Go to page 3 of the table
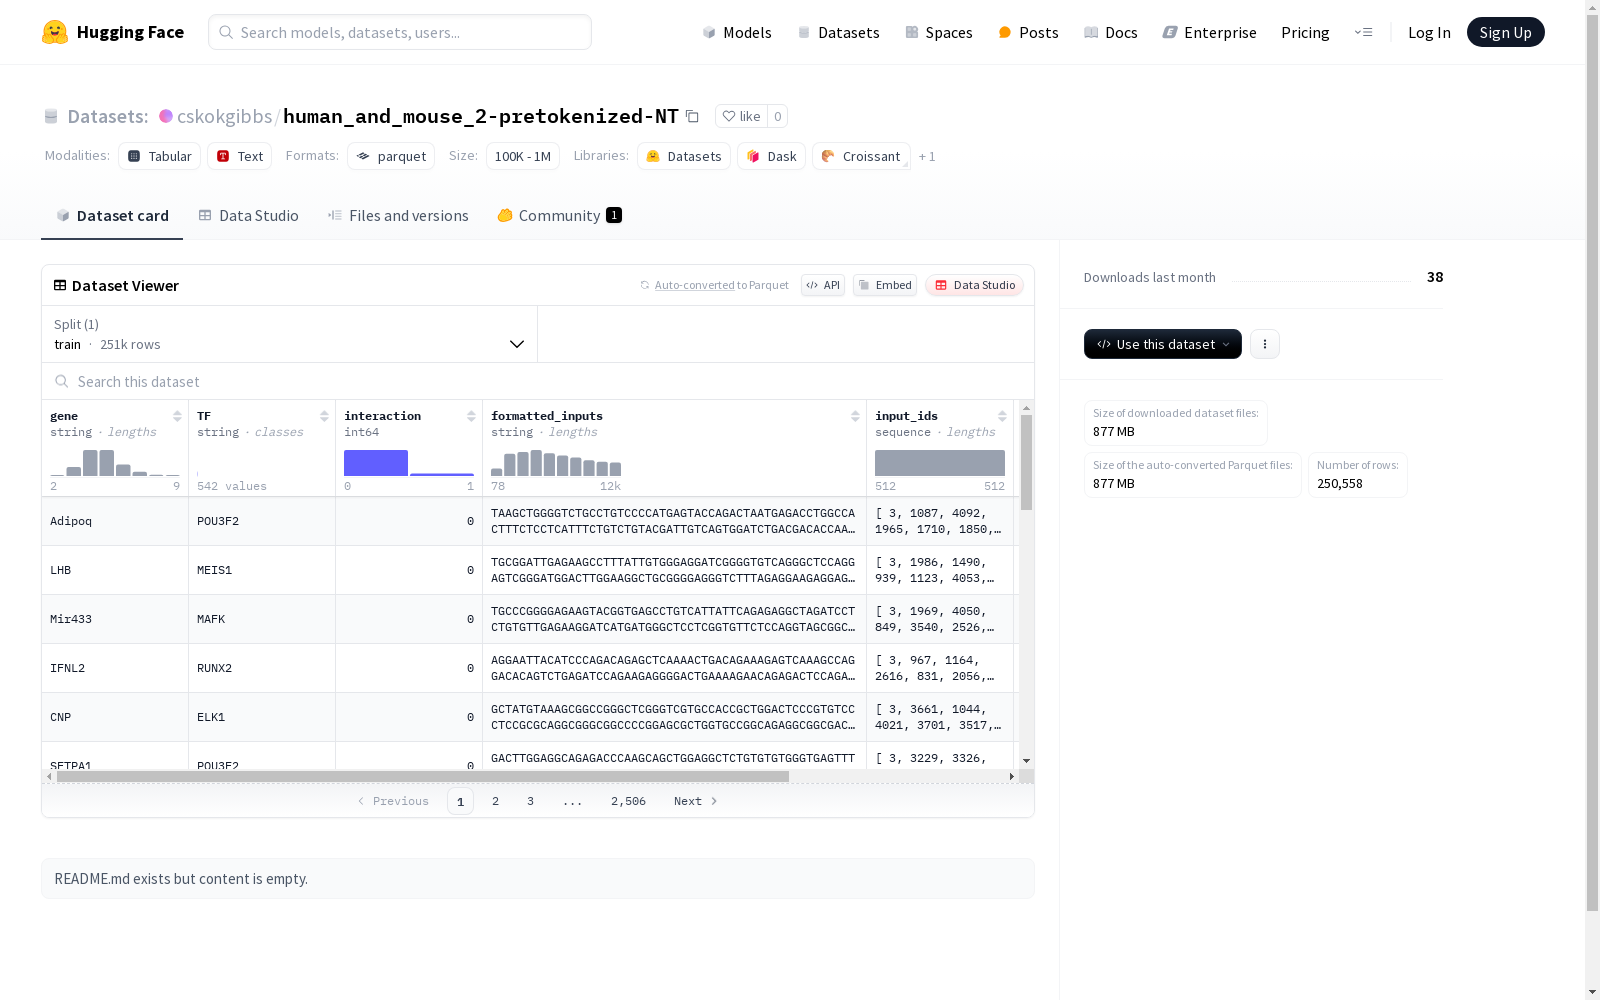 point(530,801)
